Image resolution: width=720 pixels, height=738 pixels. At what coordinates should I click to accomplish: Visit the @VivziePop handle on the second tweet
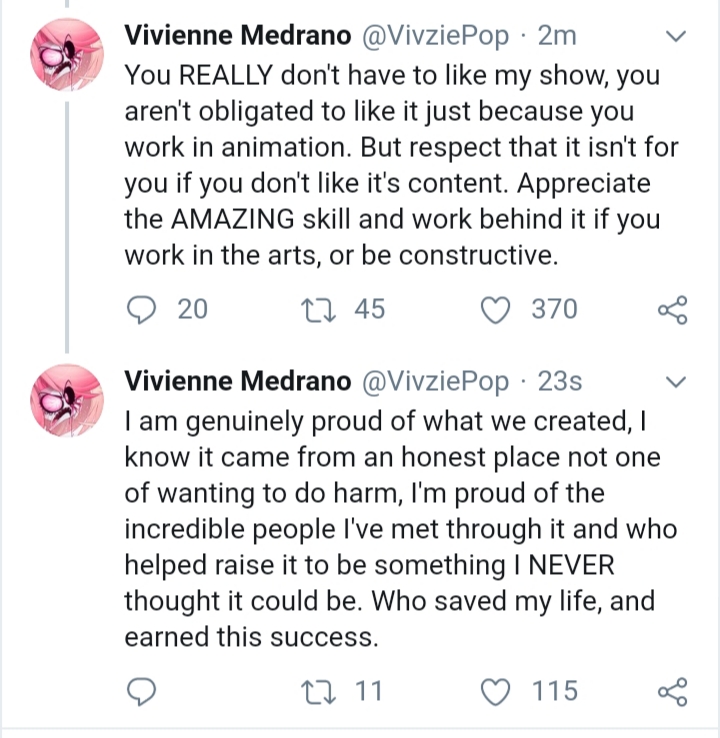435,382
